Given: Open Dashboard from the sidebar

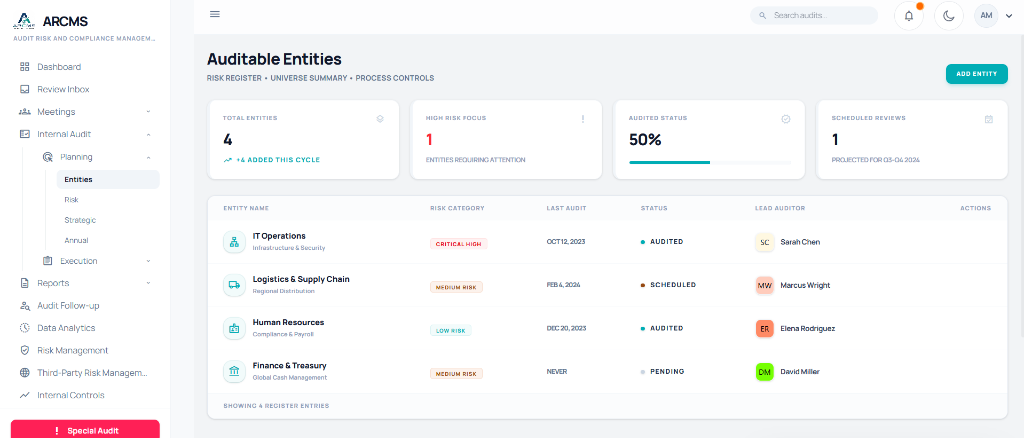Looking at the screenshot, I should pyautogui.click(x=59, y=67).
